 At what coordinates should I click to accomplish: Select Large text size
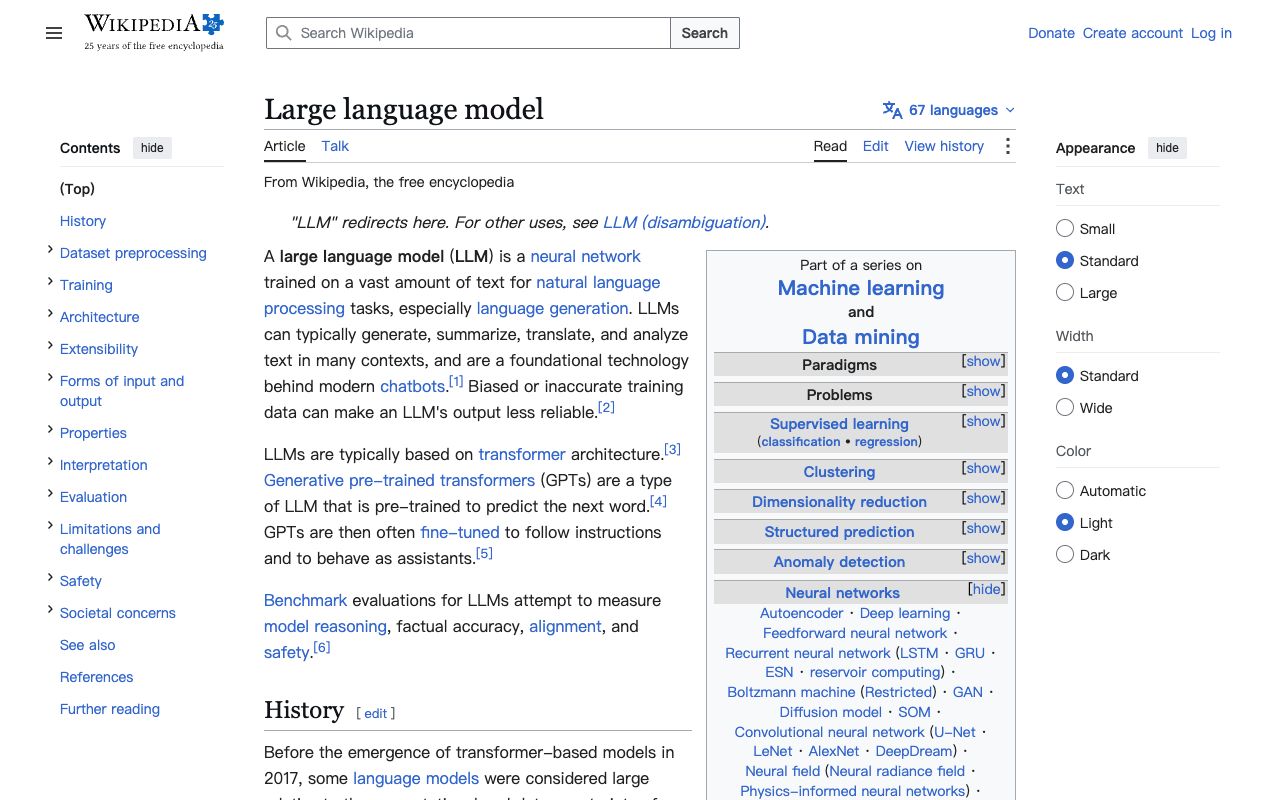tap(1065, 293)
